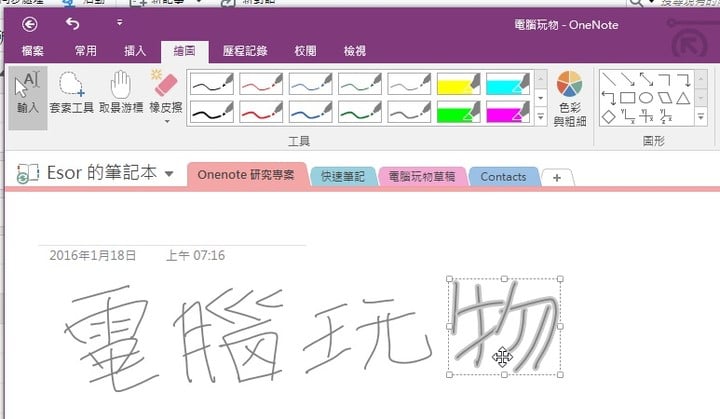Open 色彩與粗細 color and thickness
Screen dimensions: 720x419
pos(569,98)
